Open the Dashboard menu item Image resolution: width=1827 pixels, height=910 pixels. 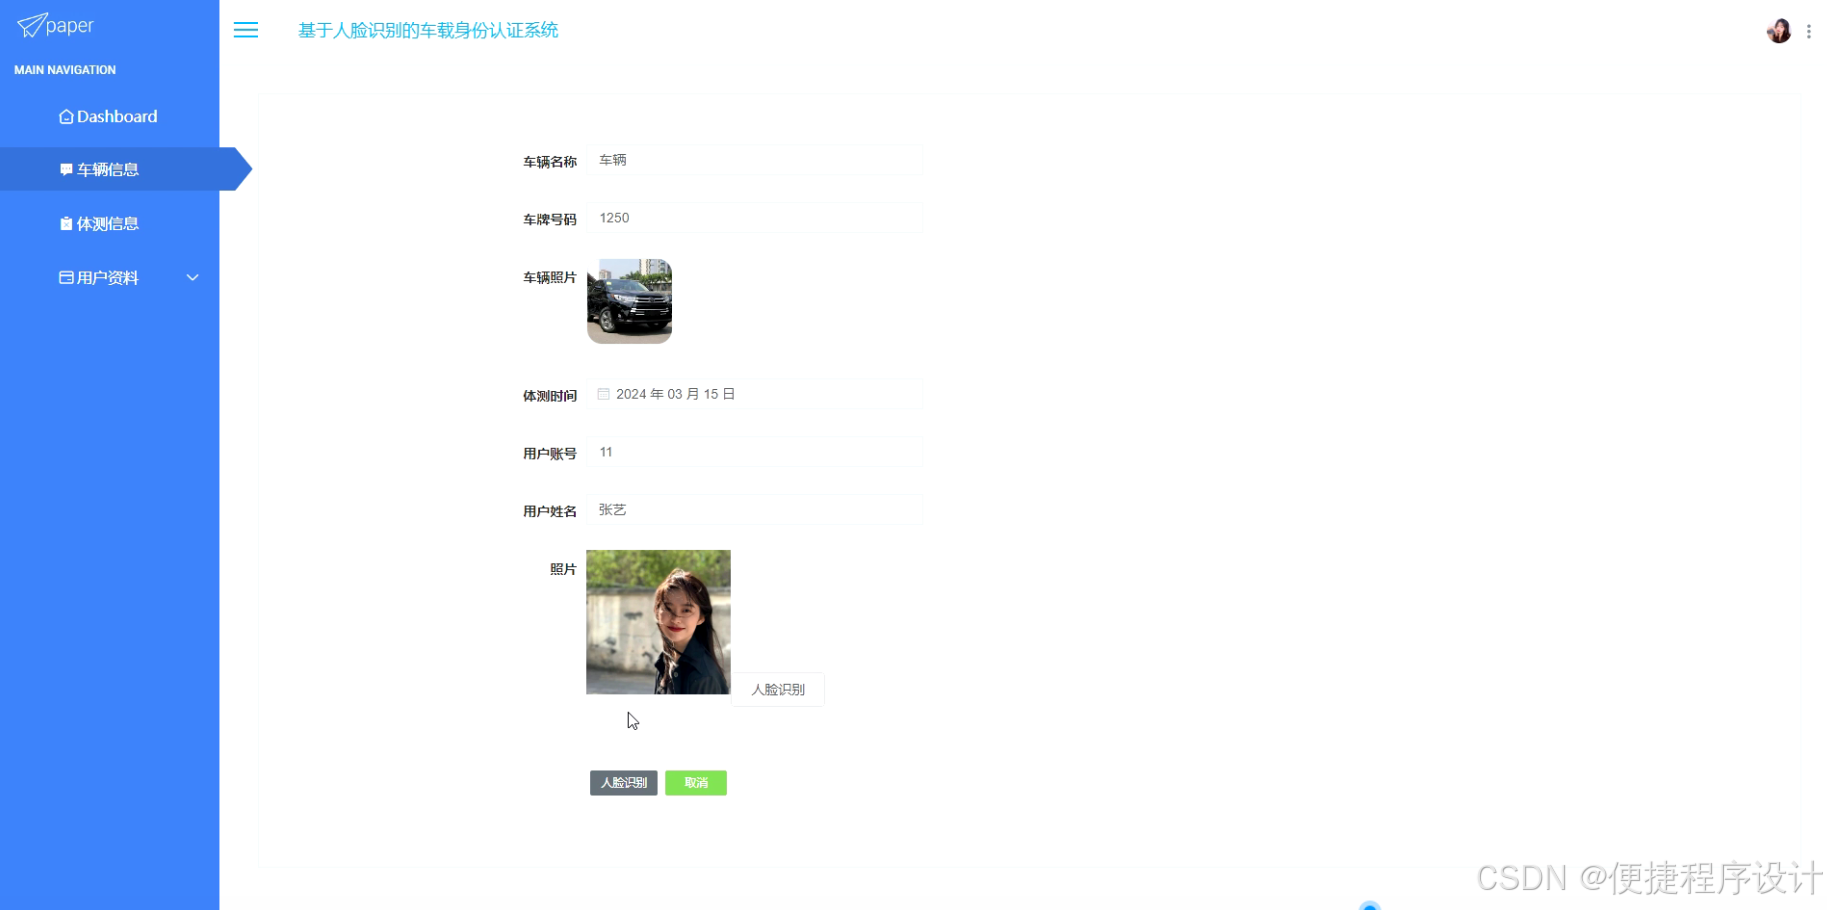pyautogui.click(x=110, y=117)
